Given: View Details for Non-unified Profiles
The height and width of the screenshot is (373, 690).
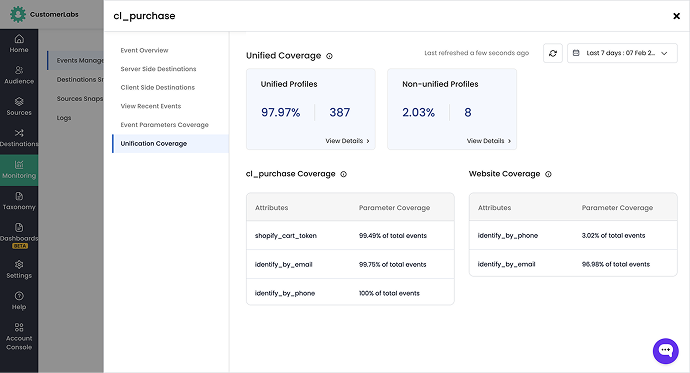Looking at the screenshot, I should click(x=488, y=141).
